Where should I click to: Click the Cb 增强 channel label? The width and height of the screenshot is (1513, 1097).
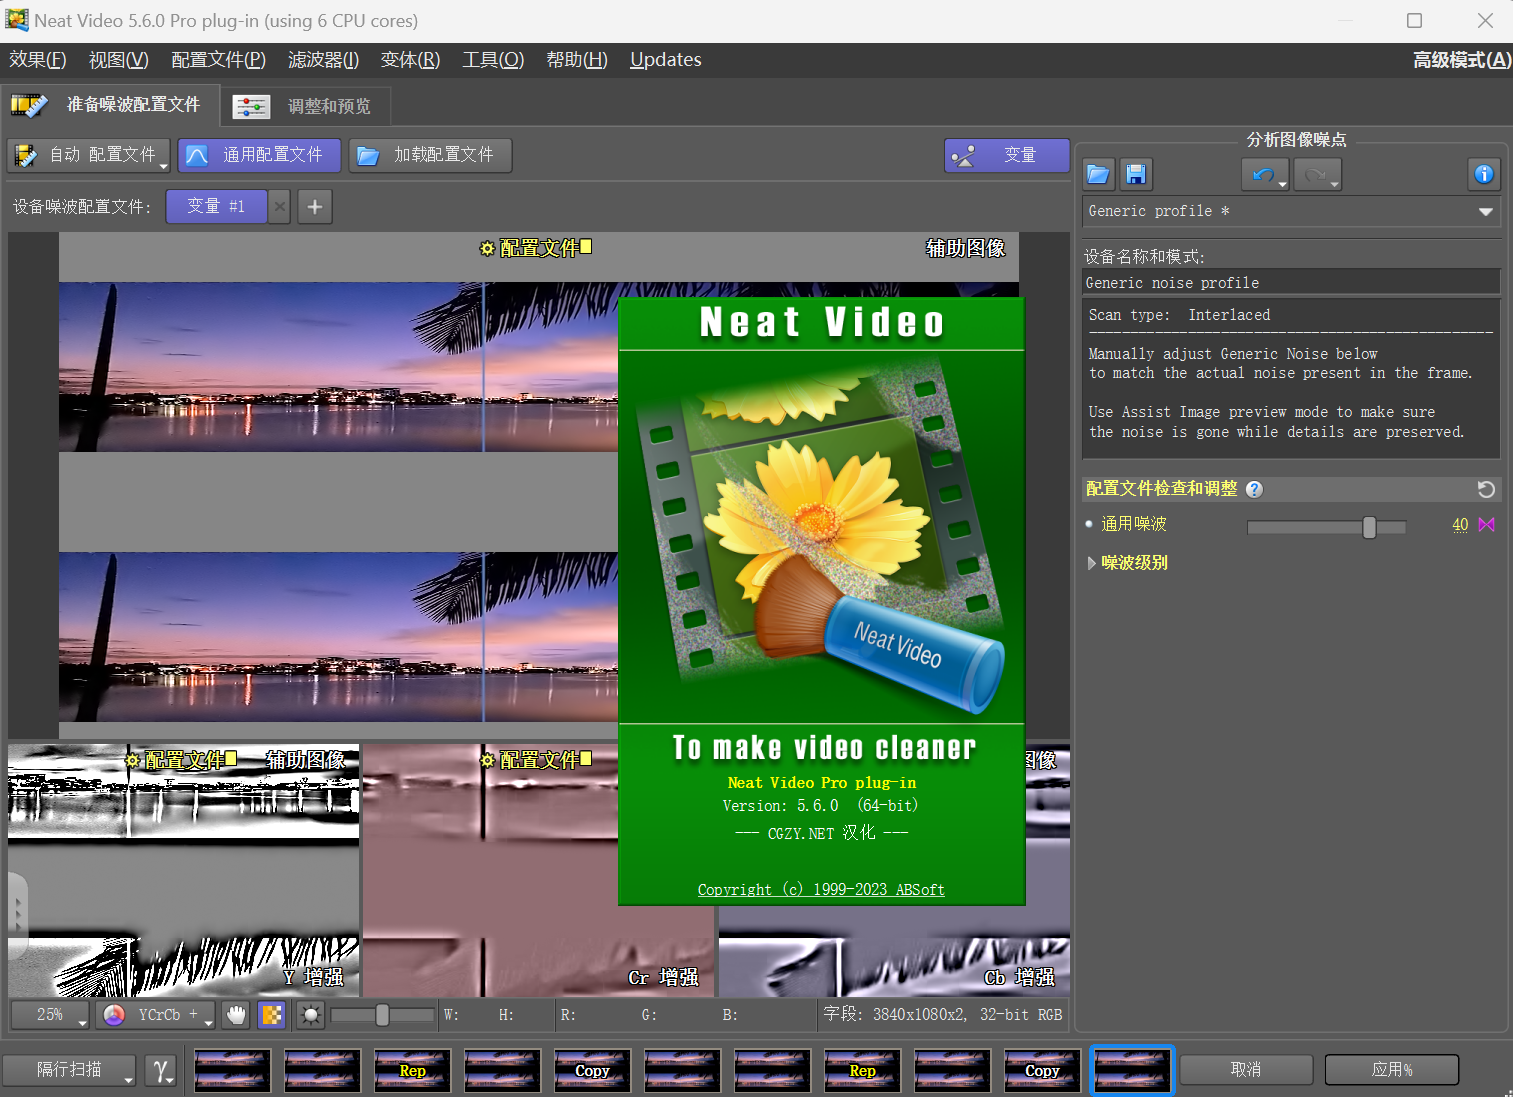(x=1019, y=977)
